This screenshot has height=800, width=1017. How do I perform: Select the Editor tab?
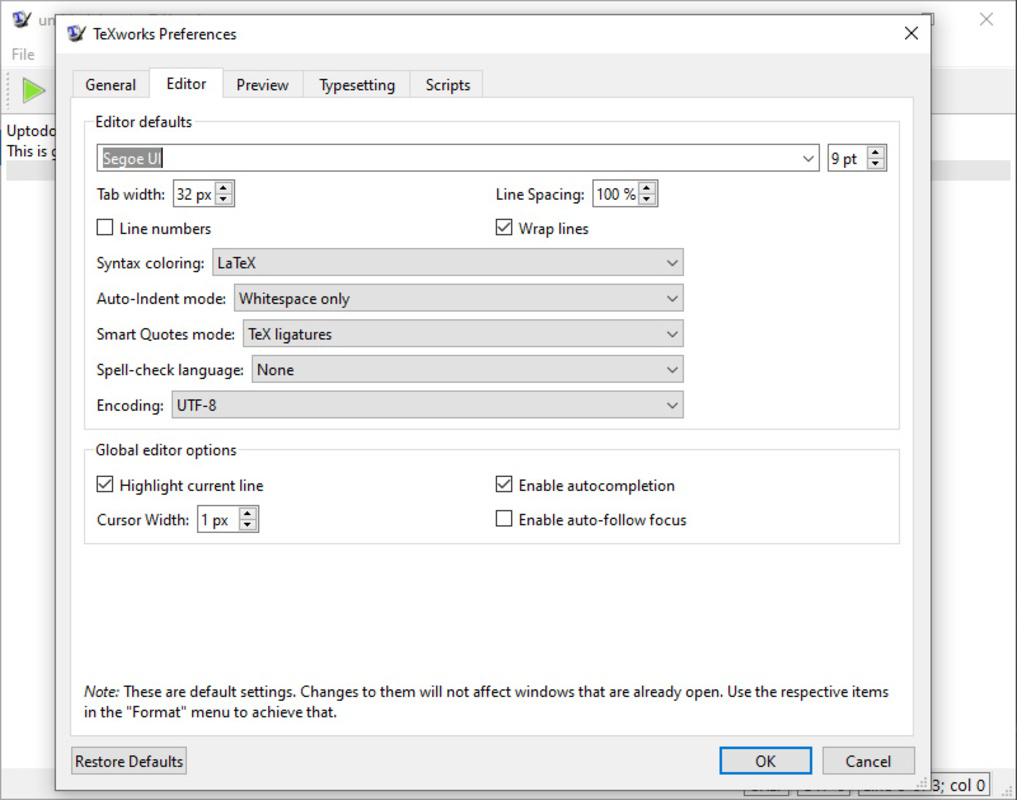(186, 84)
